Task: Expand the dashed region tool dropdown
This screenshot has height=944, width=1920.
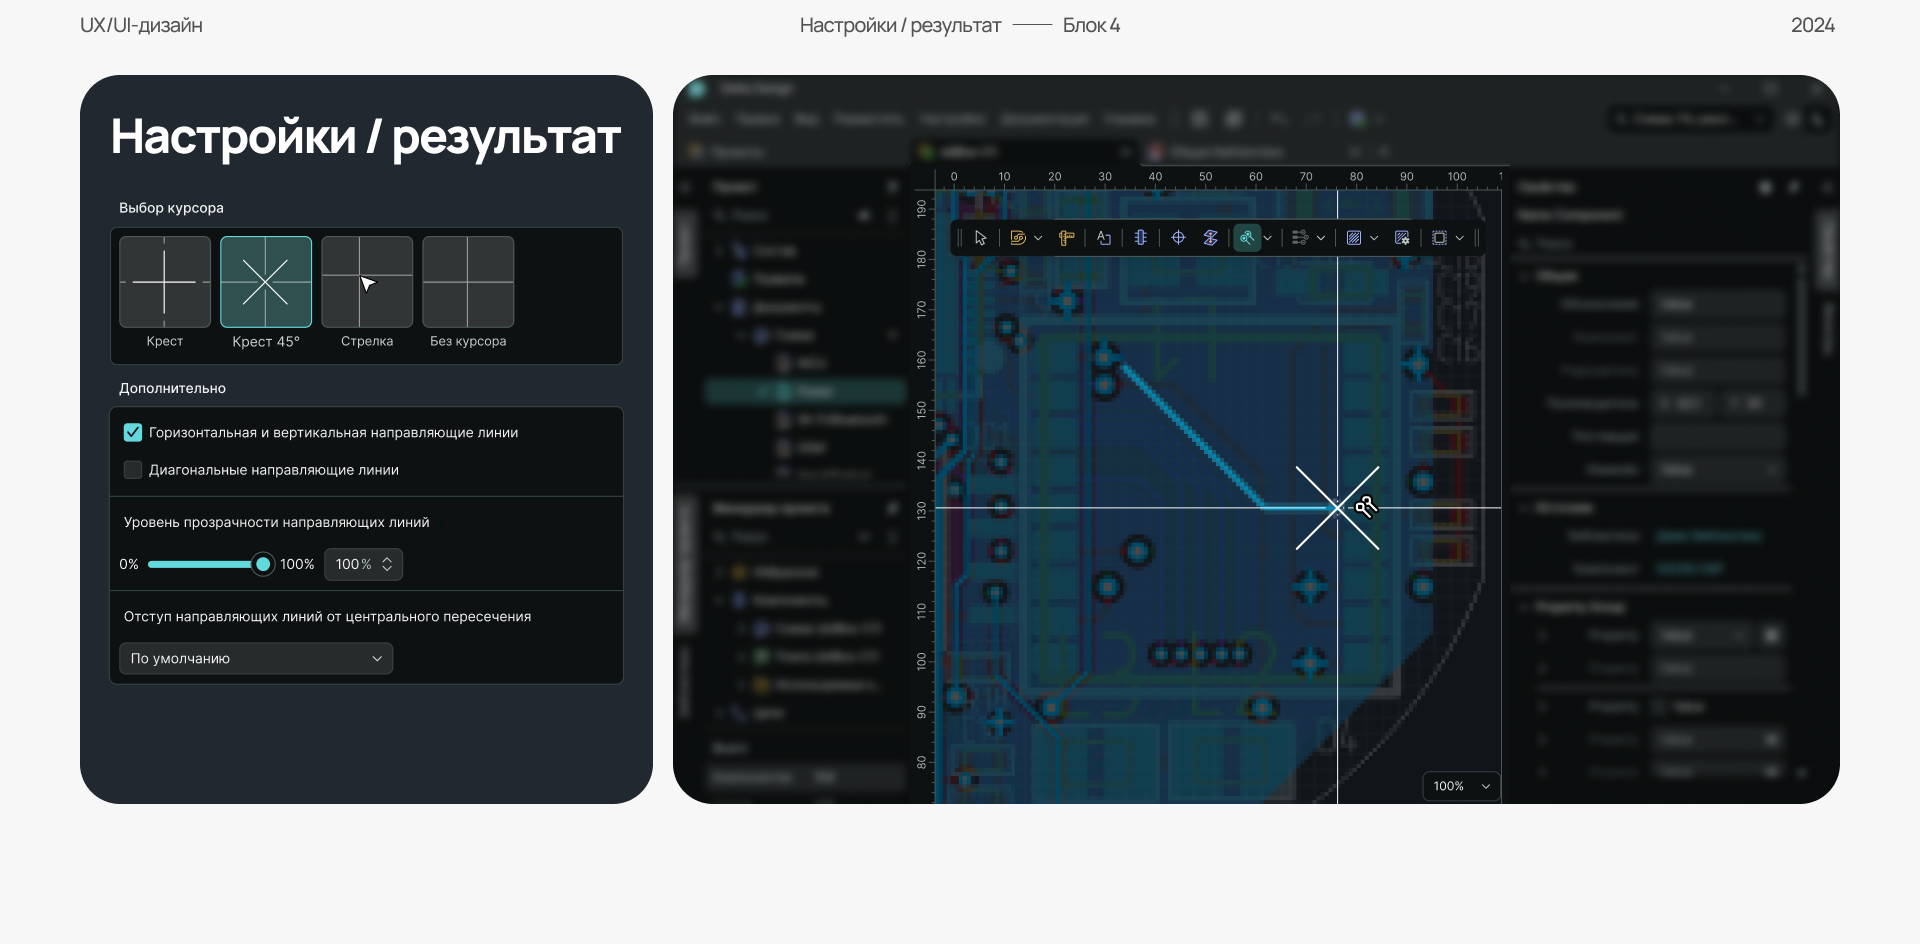Action: point(1460,238)
